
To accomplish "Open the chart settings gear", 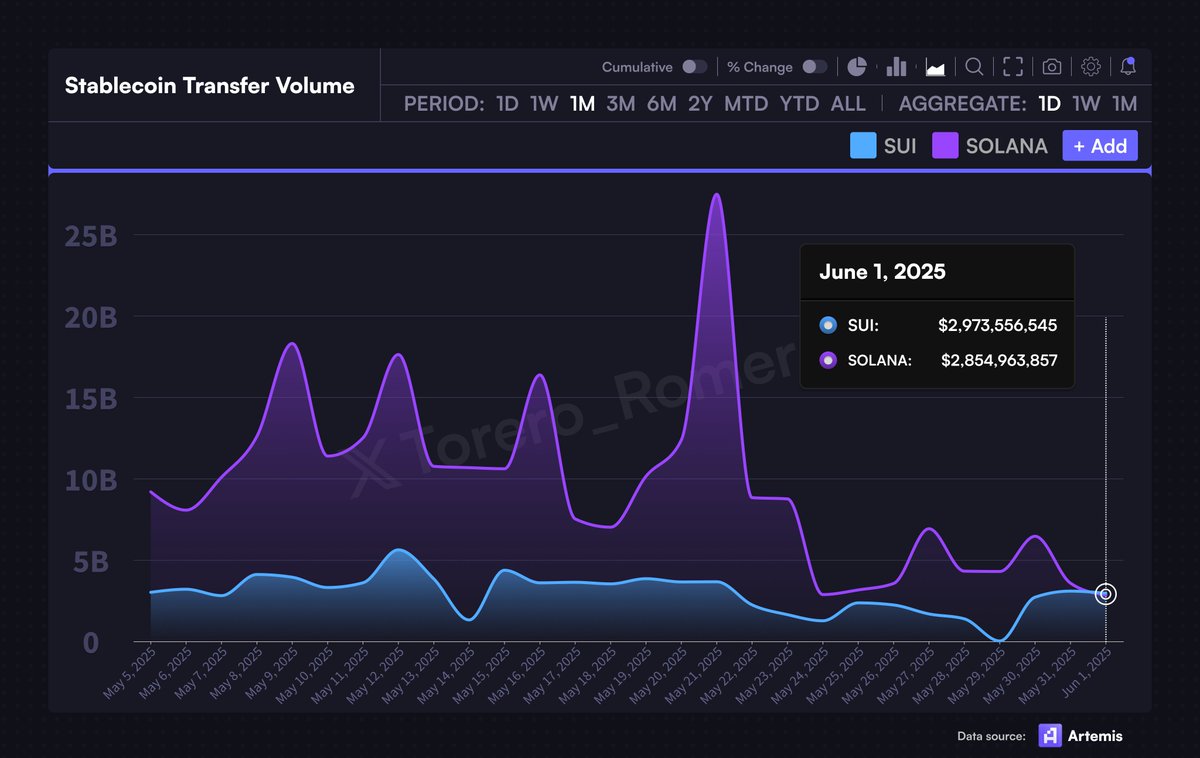I will click(1090, 66).
